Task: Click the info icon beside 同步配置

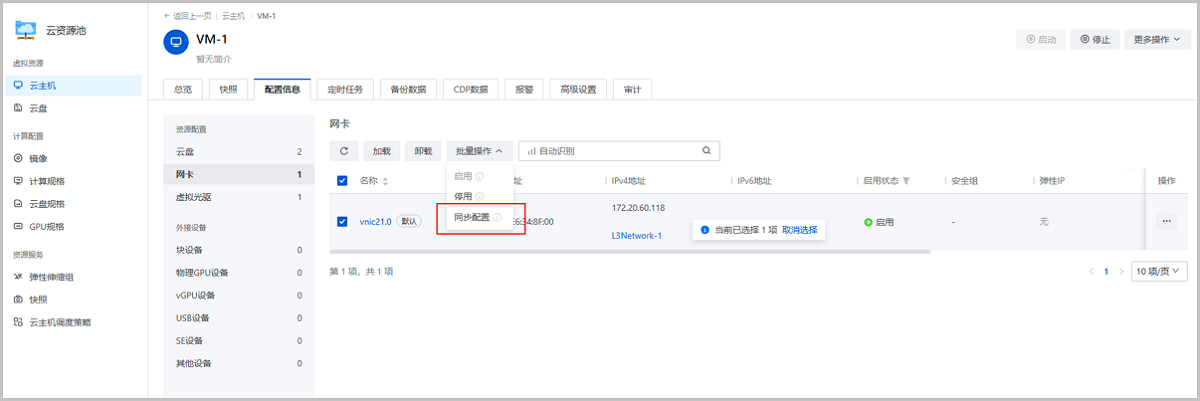Action: 497,217
